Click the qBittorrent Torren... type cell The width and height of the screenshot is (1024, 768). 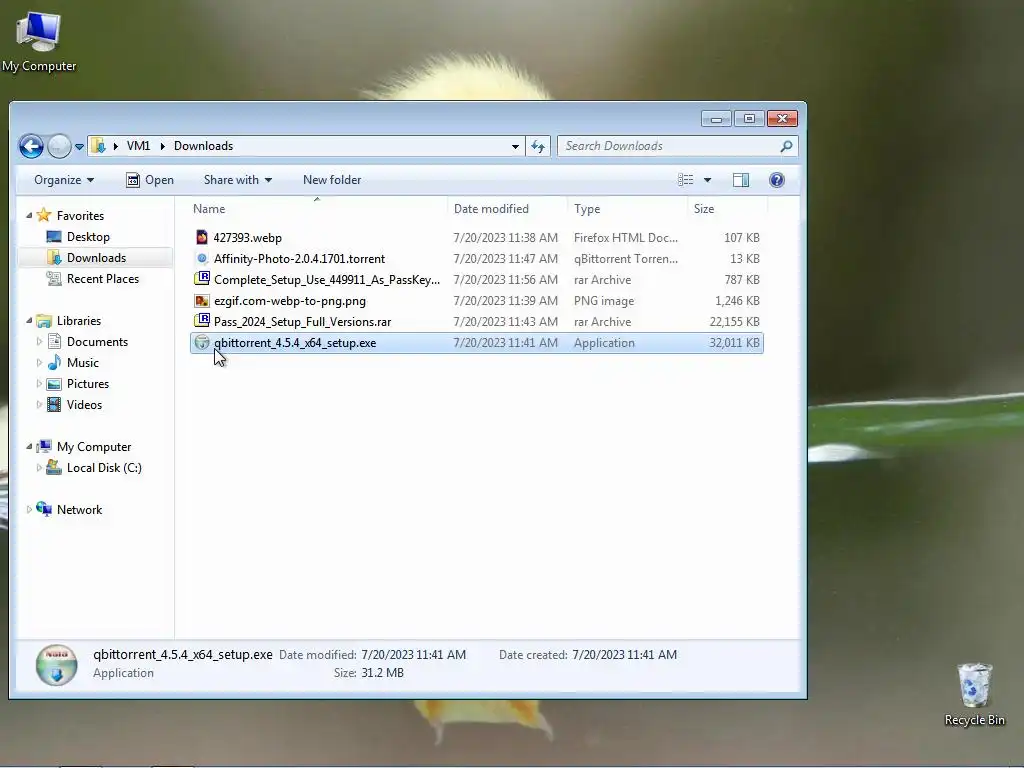(626, 259)
